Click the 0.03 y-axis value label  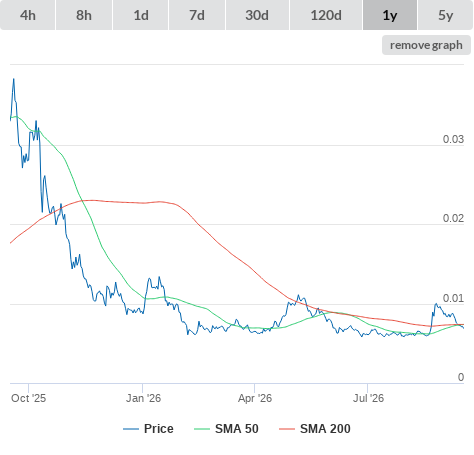click(x=453, y=139)
